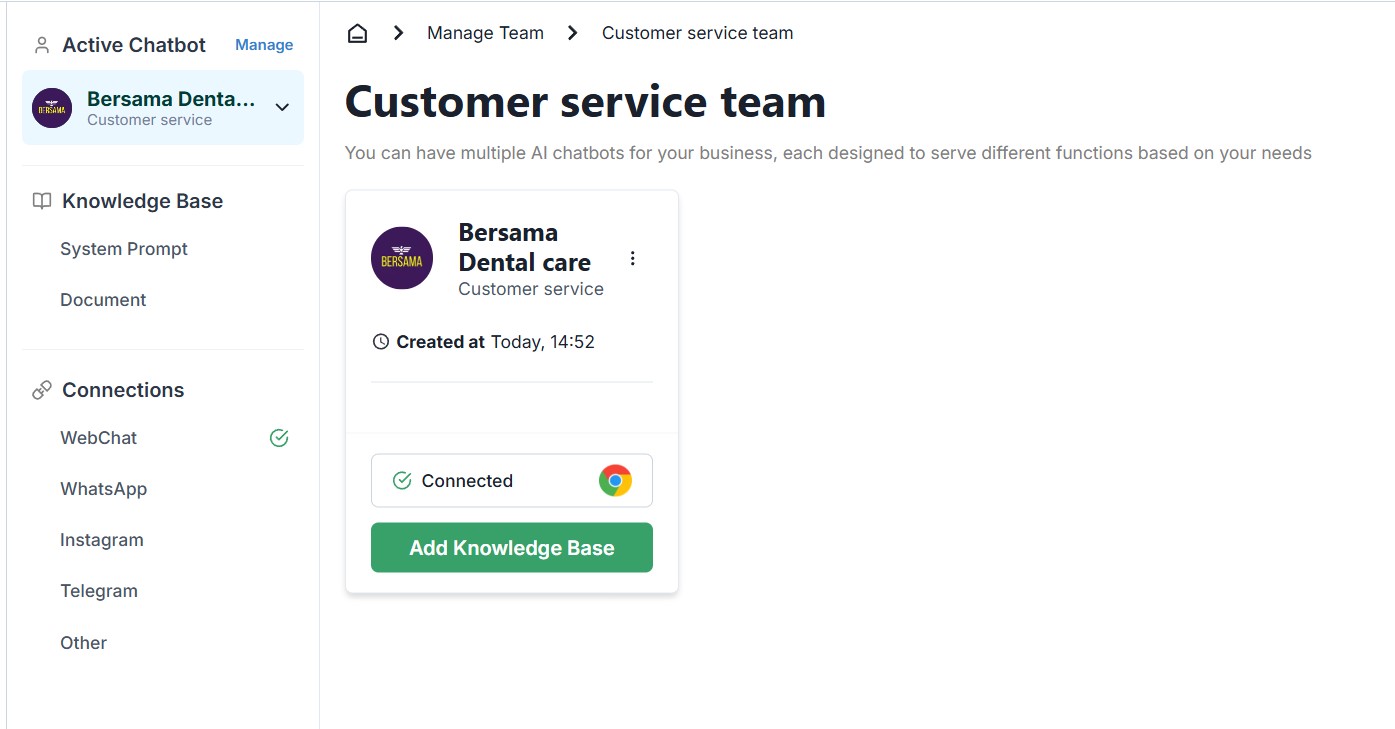Go to Manage Team breadcrumb link

pos(485,33)
